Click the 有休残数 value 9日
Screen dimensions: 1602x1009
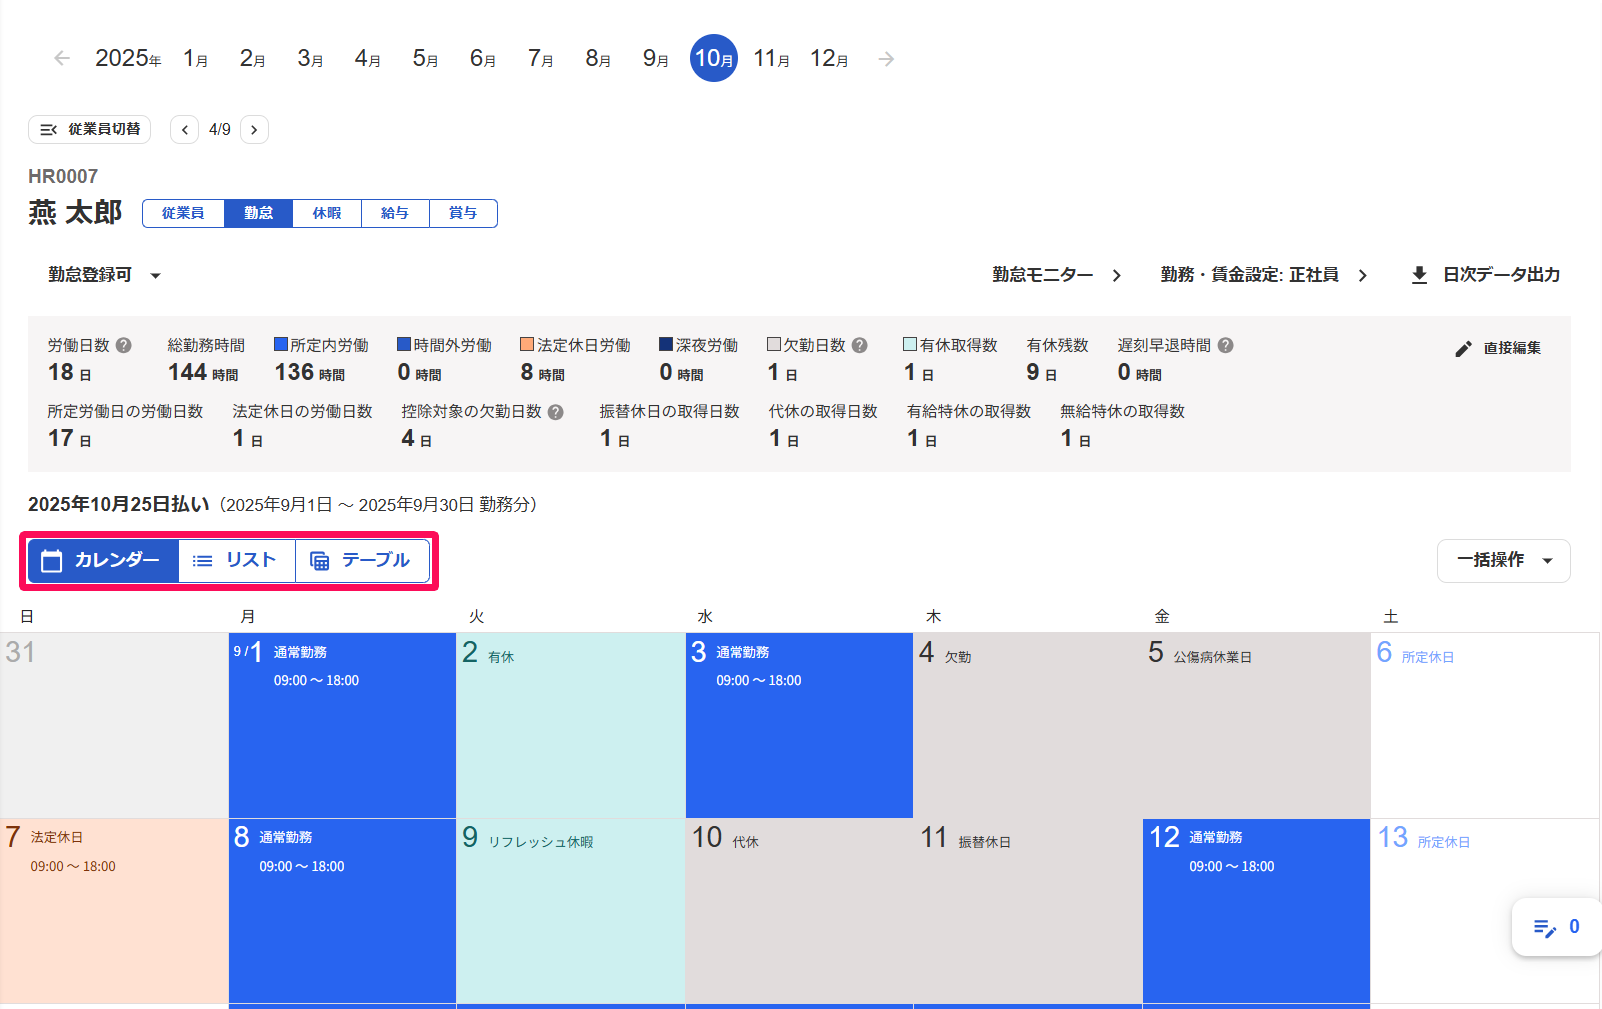(1041, 373)
